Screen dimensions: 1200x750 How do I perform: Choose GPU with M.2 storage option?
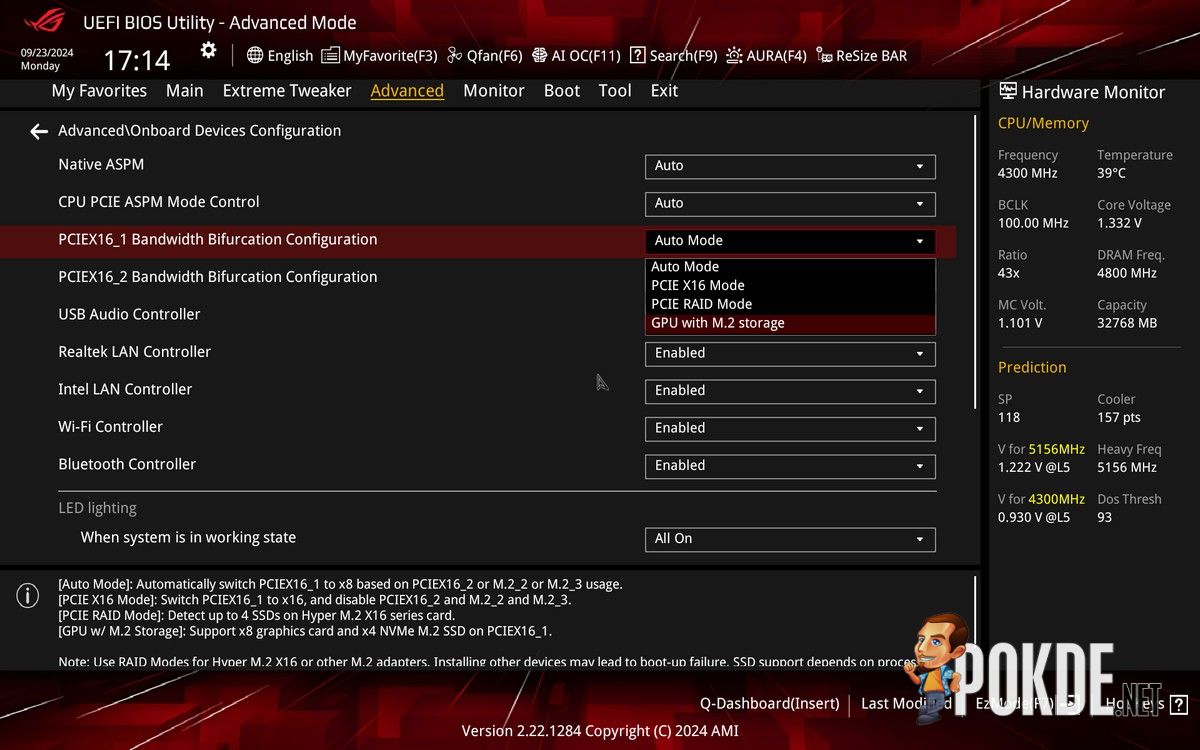pos(790,323)
